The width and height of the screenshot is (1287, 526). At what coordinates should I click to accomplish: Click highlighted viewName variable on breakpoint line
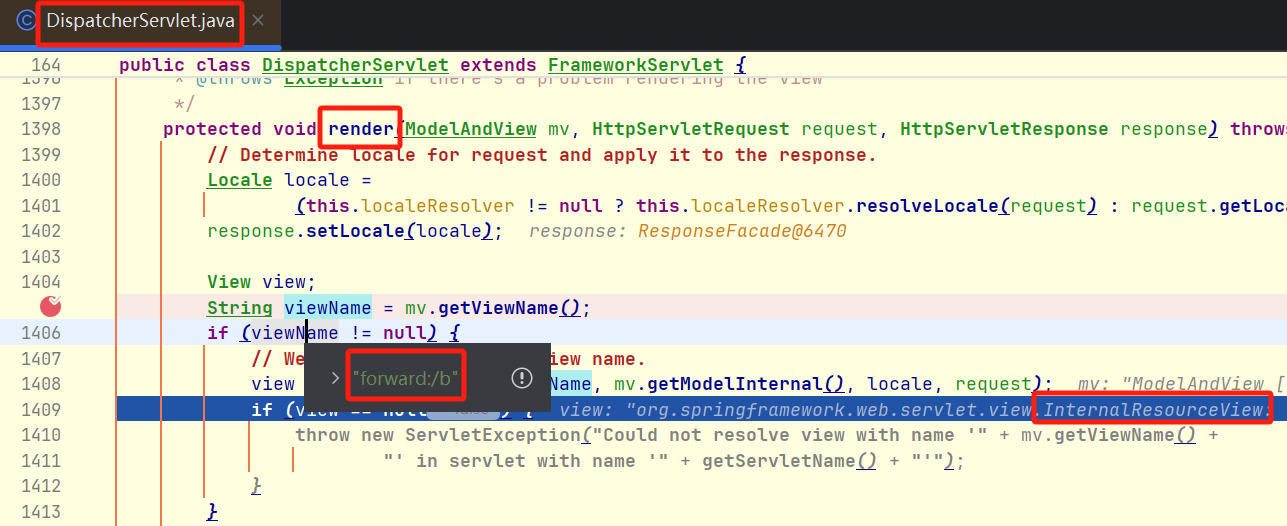click(328, 308)
